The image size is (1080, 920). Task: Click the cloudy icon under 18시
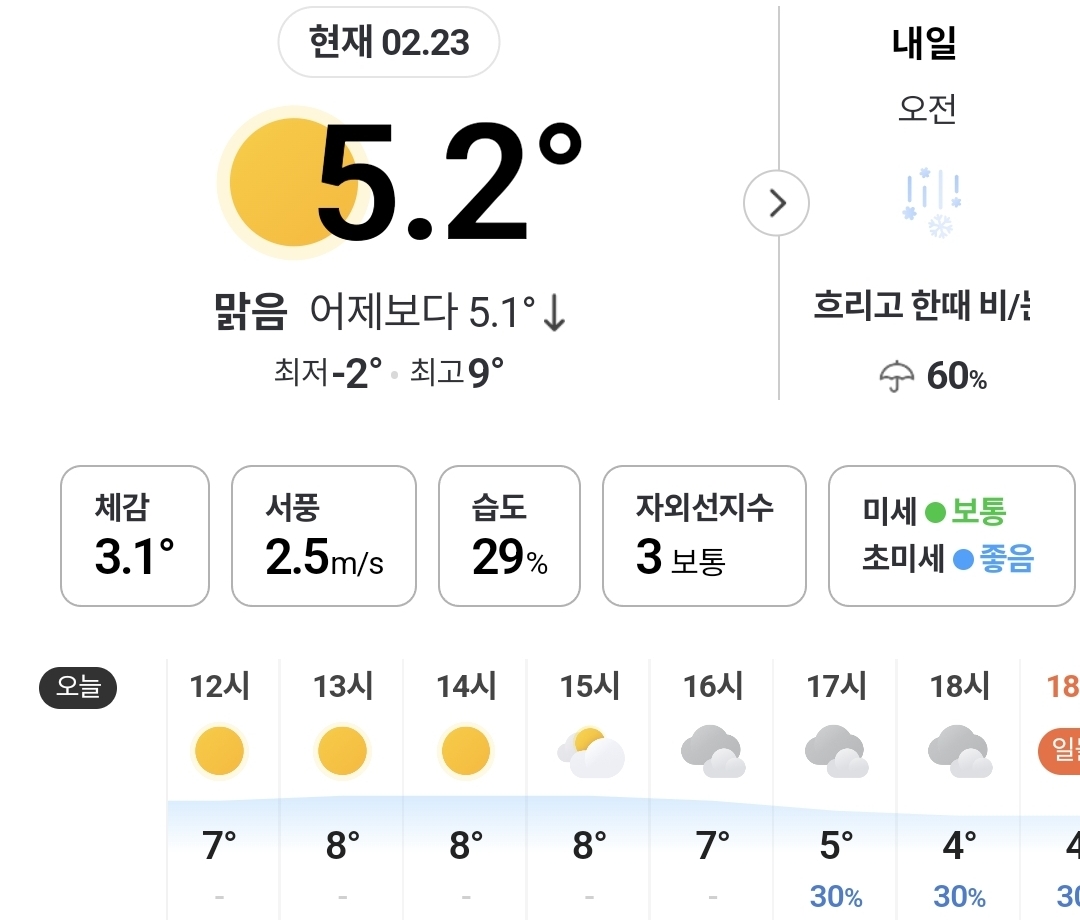pos(960,752)
